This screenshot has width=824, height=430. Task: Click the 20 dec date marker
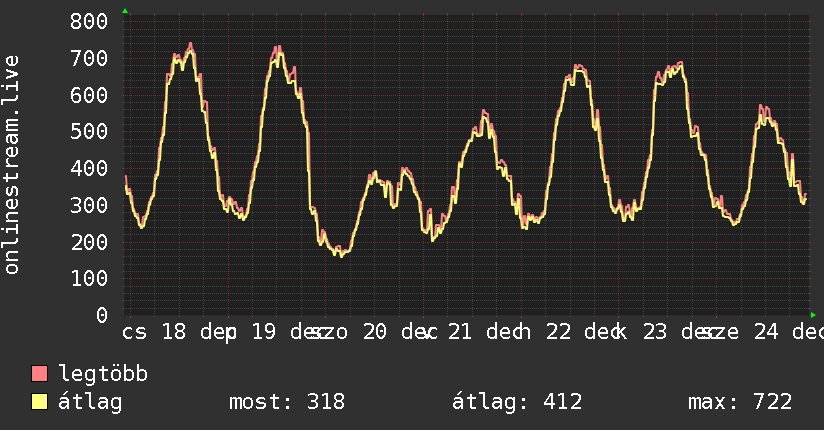tap(398, 332)
